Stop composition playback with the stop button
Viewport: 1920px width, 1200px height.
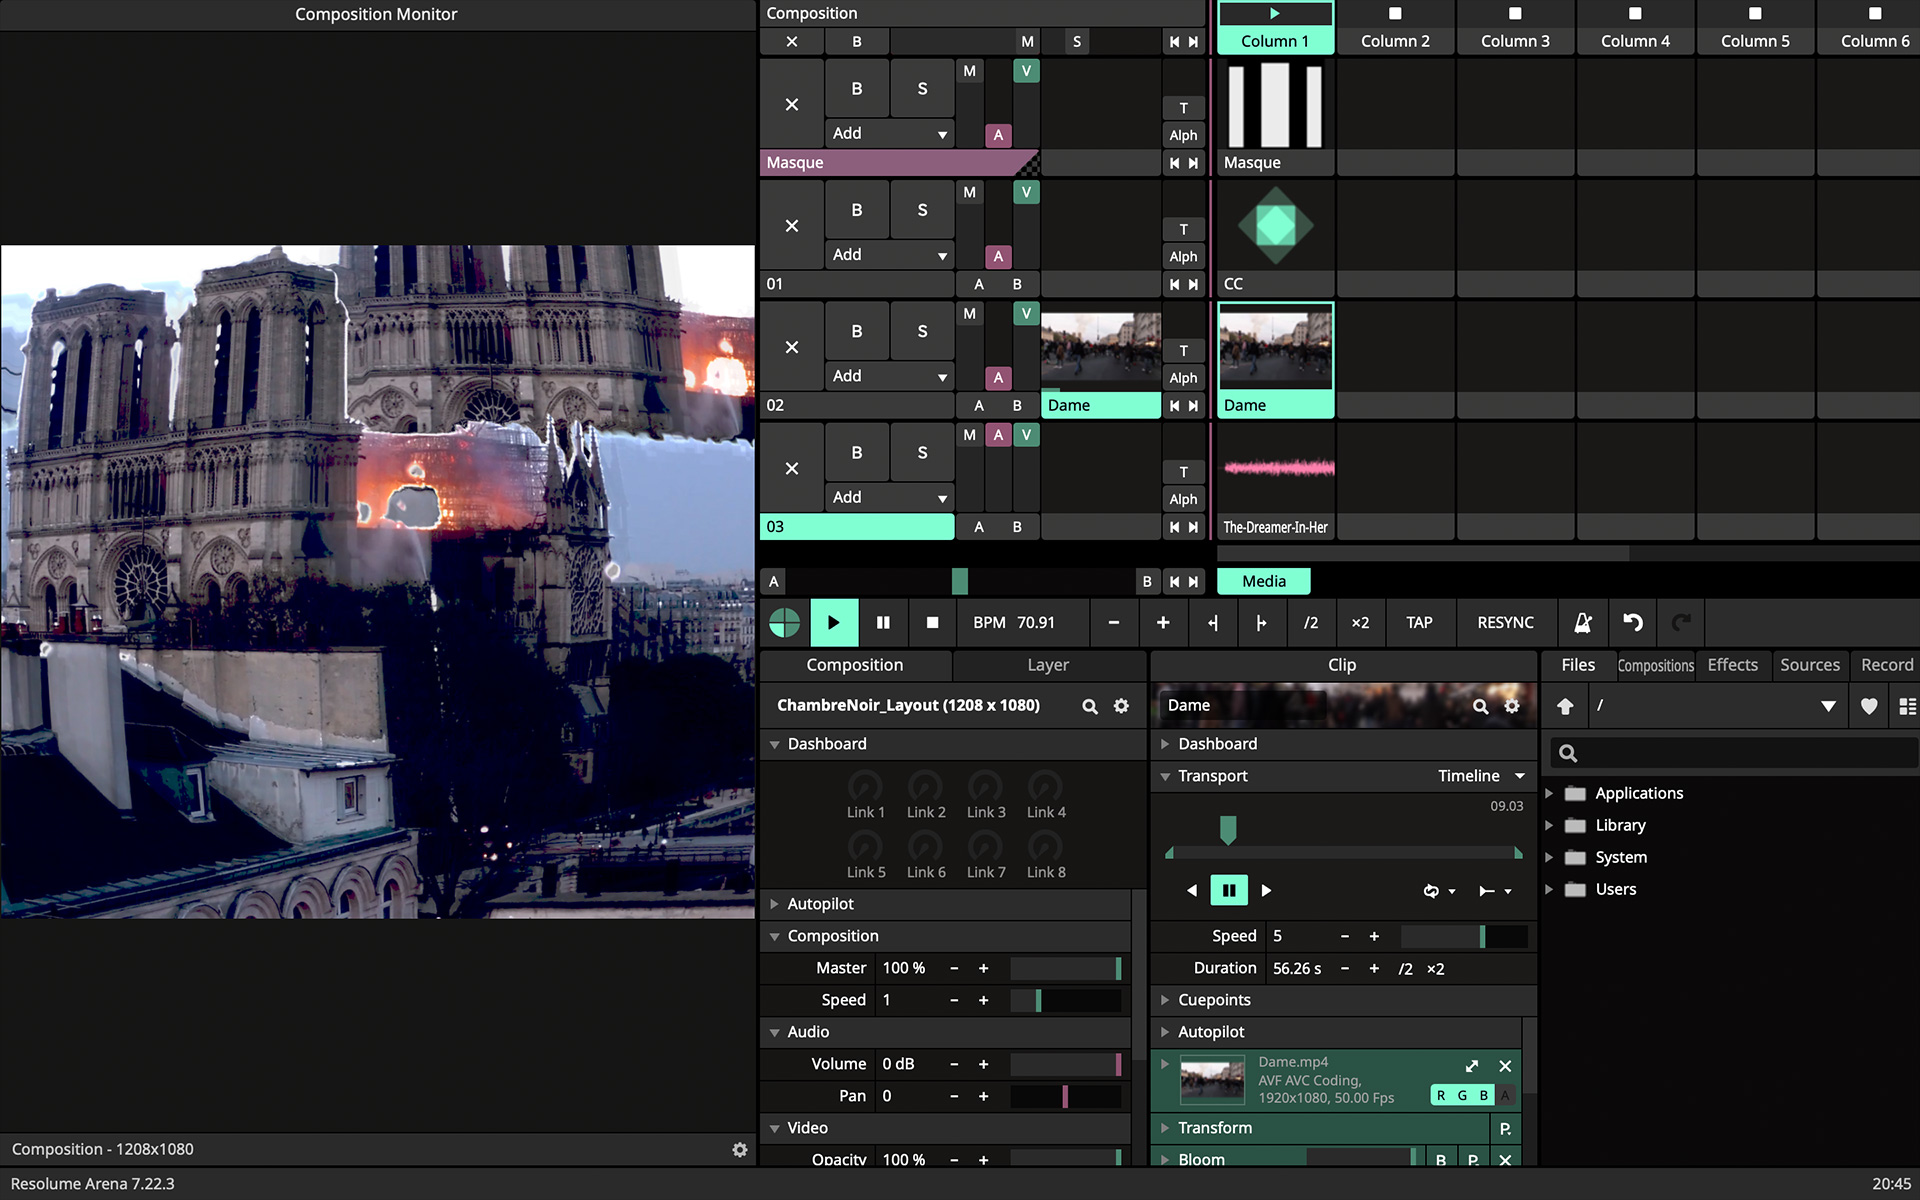932,622
